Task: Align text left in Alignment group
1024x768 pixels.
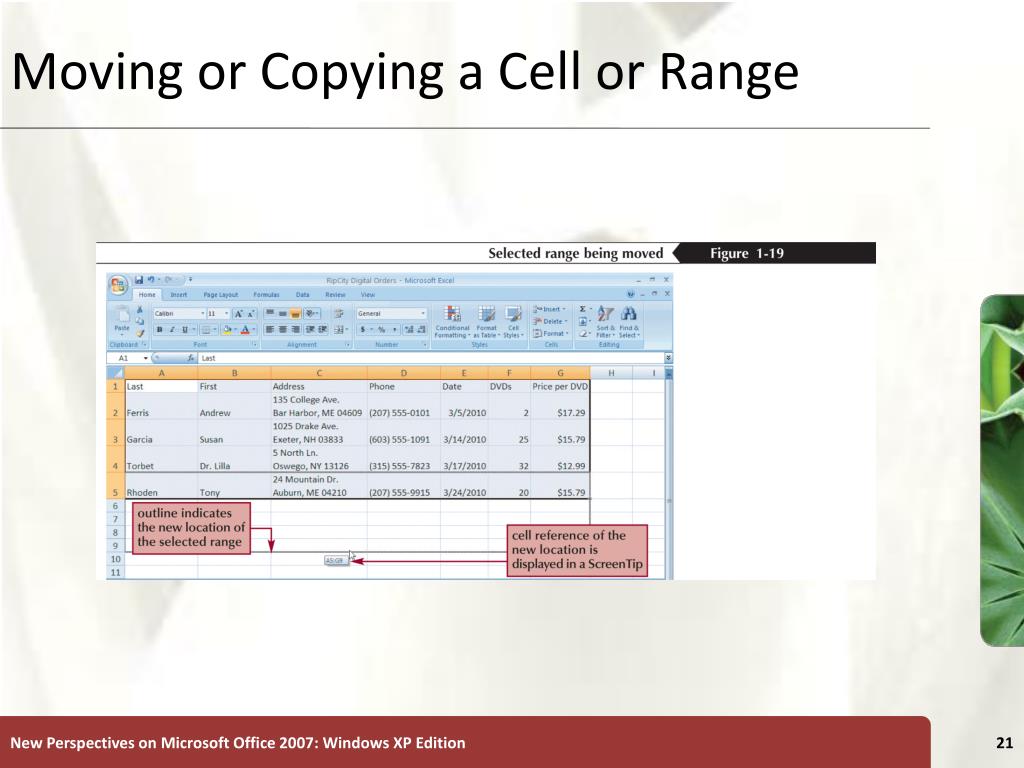Action: pyautogui.click(x=270, y=330)
